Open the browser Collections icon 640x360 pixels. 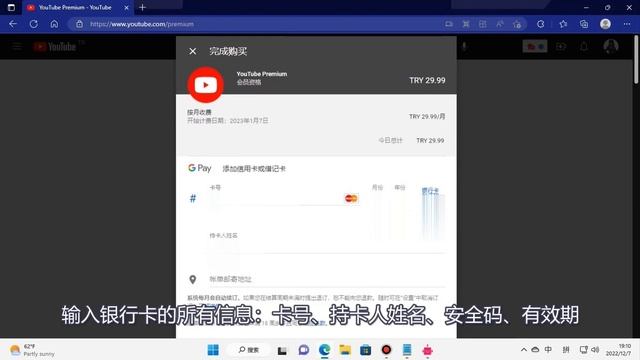click(x=584, y=24)
